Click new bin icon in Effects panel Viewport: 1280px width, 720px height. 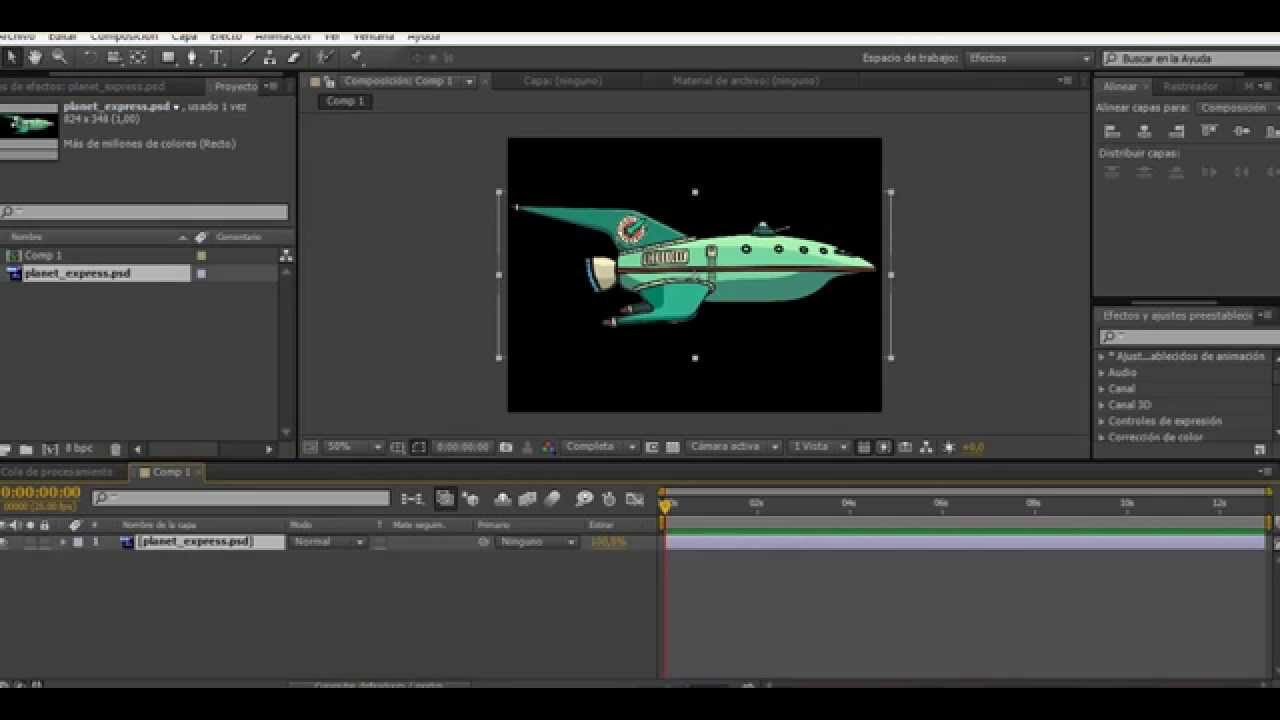point(1259,449)
